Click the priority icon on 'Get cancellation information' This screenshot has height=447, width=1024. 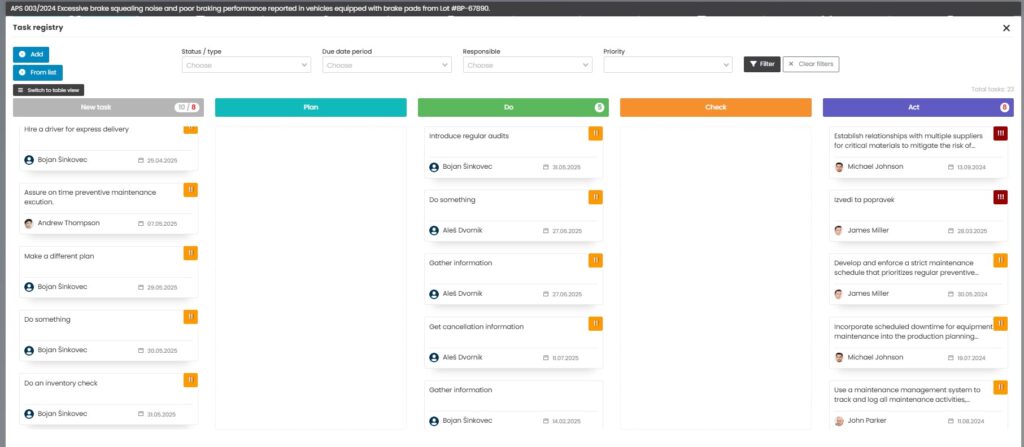(595, 323)
